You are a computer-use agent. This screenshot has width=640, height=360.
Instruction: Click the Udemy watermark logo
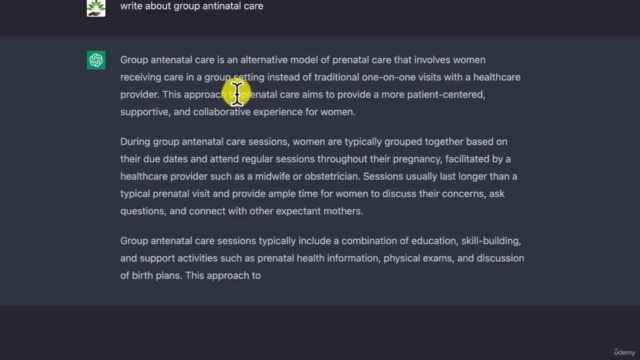pyautogui.click(x=624, y=352)
